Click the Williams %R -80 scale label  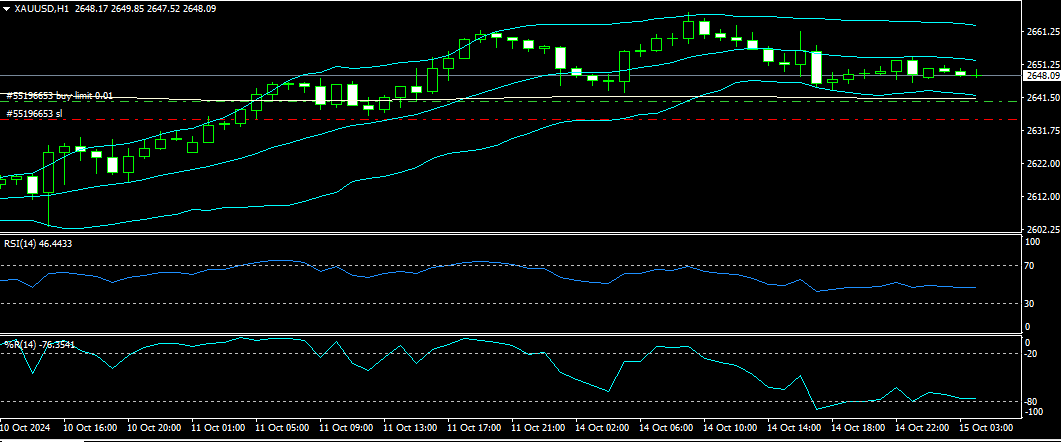pyautogui.click(x=1029, y=401)
